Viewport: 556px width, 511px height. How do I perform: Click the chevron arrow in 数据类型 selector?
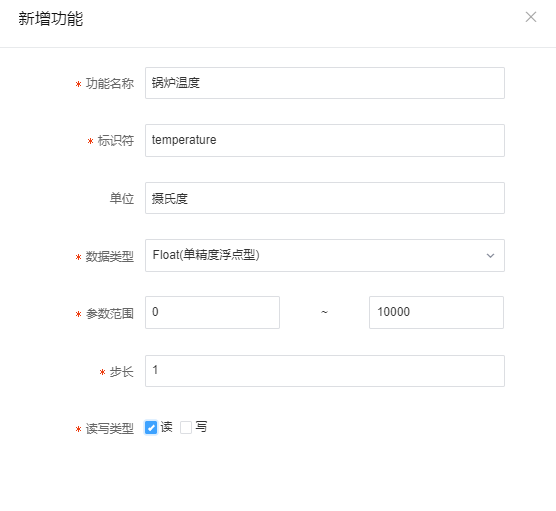490,256
